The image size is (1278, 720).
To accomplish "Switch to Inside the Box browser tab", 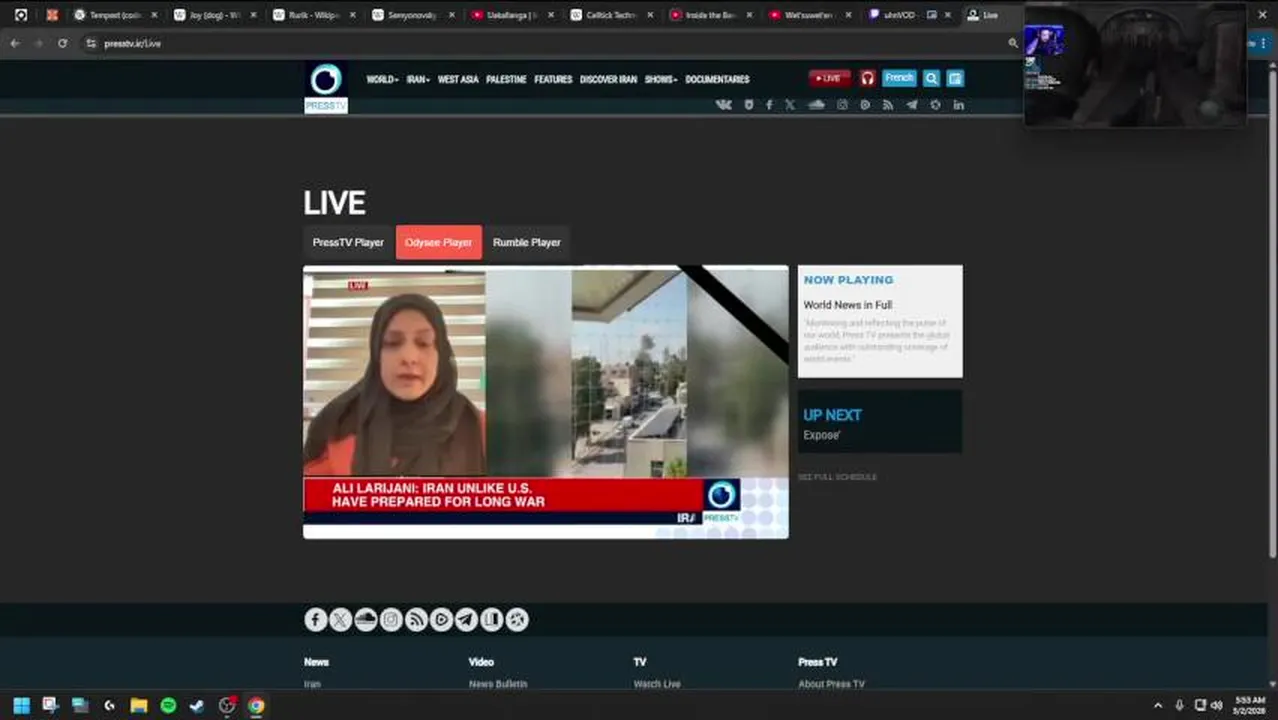I will 709,15.
